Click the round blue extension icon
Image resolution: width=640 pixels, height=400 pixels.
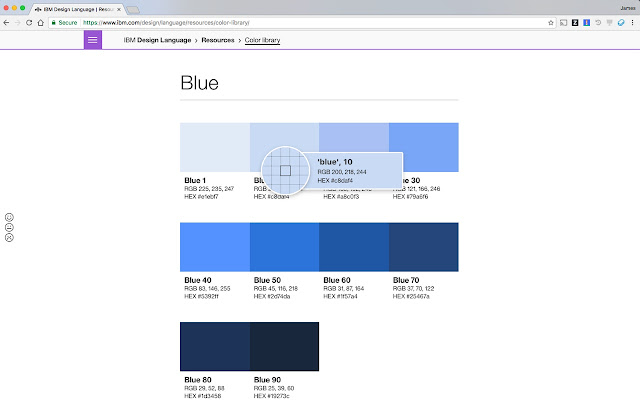(x=621, y=23)
